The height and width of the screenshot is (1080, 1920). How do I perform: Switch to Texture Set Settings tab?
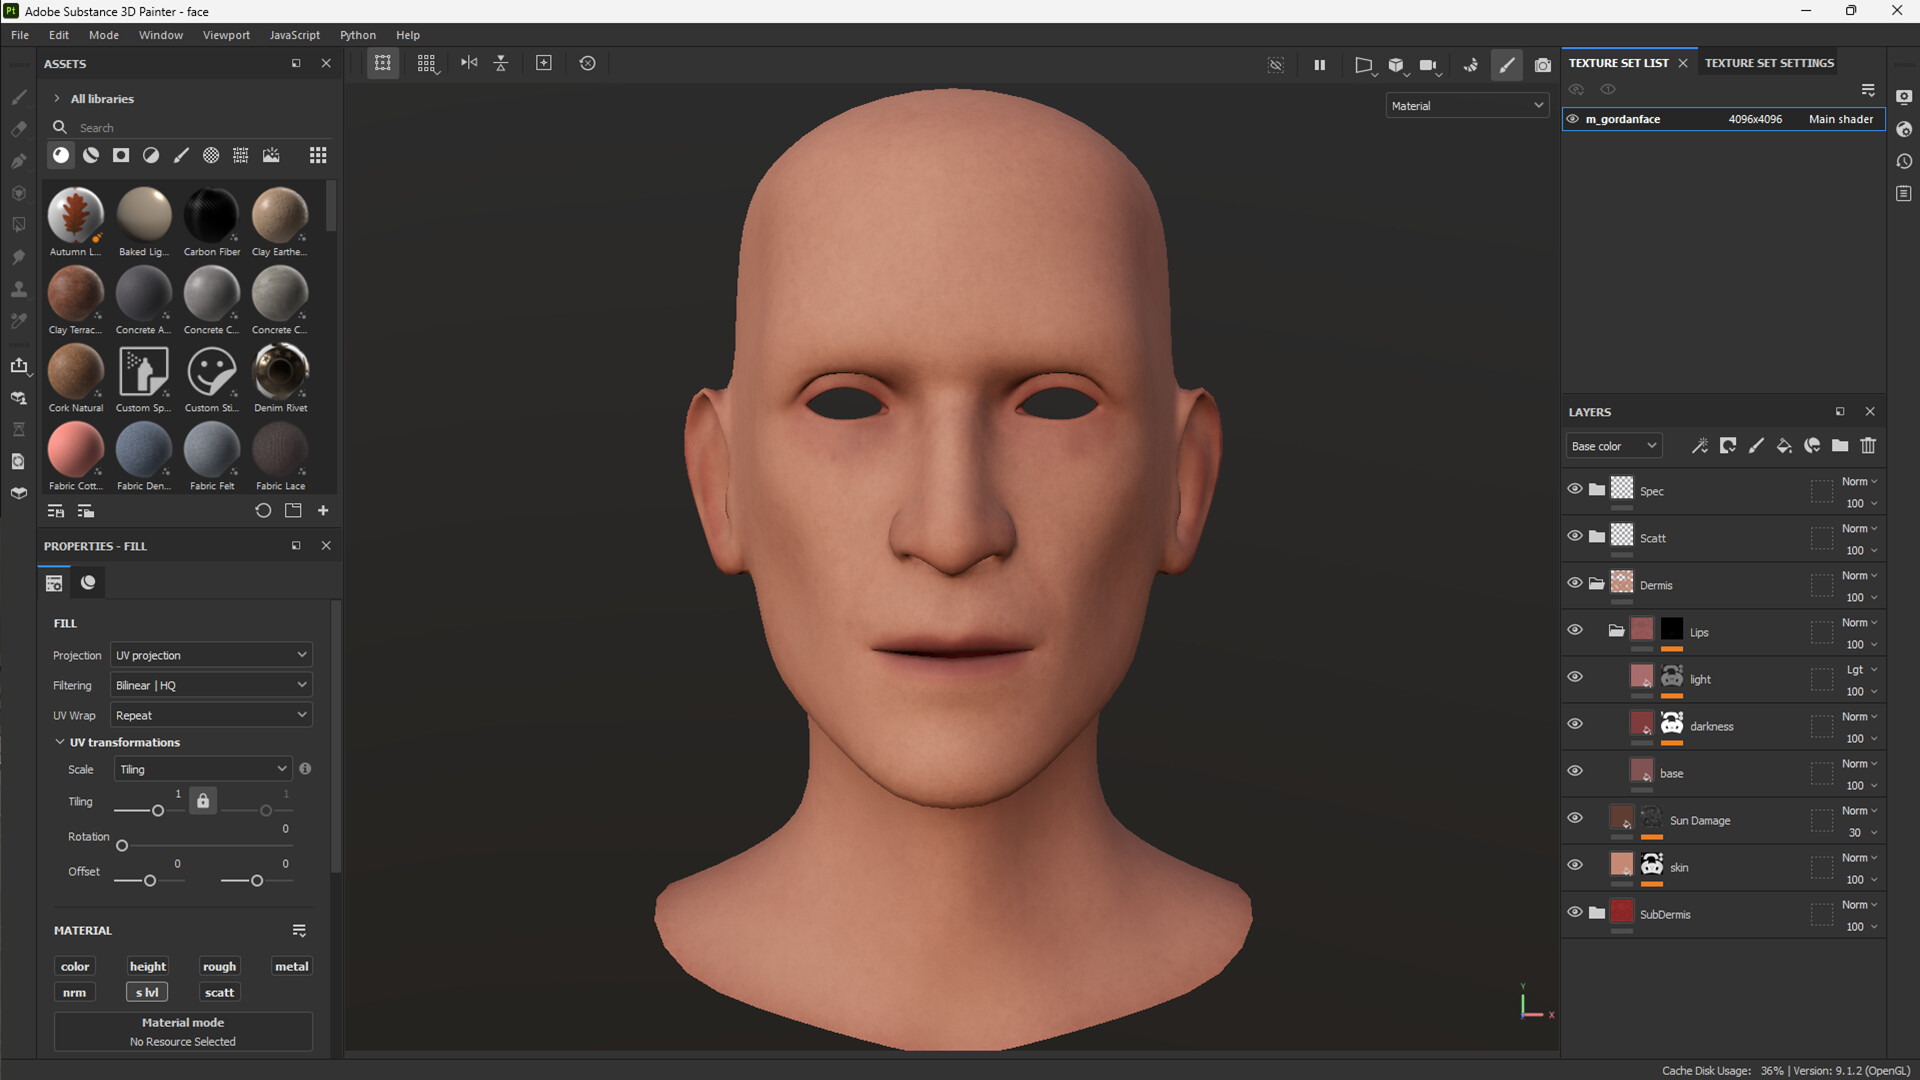1769,63
